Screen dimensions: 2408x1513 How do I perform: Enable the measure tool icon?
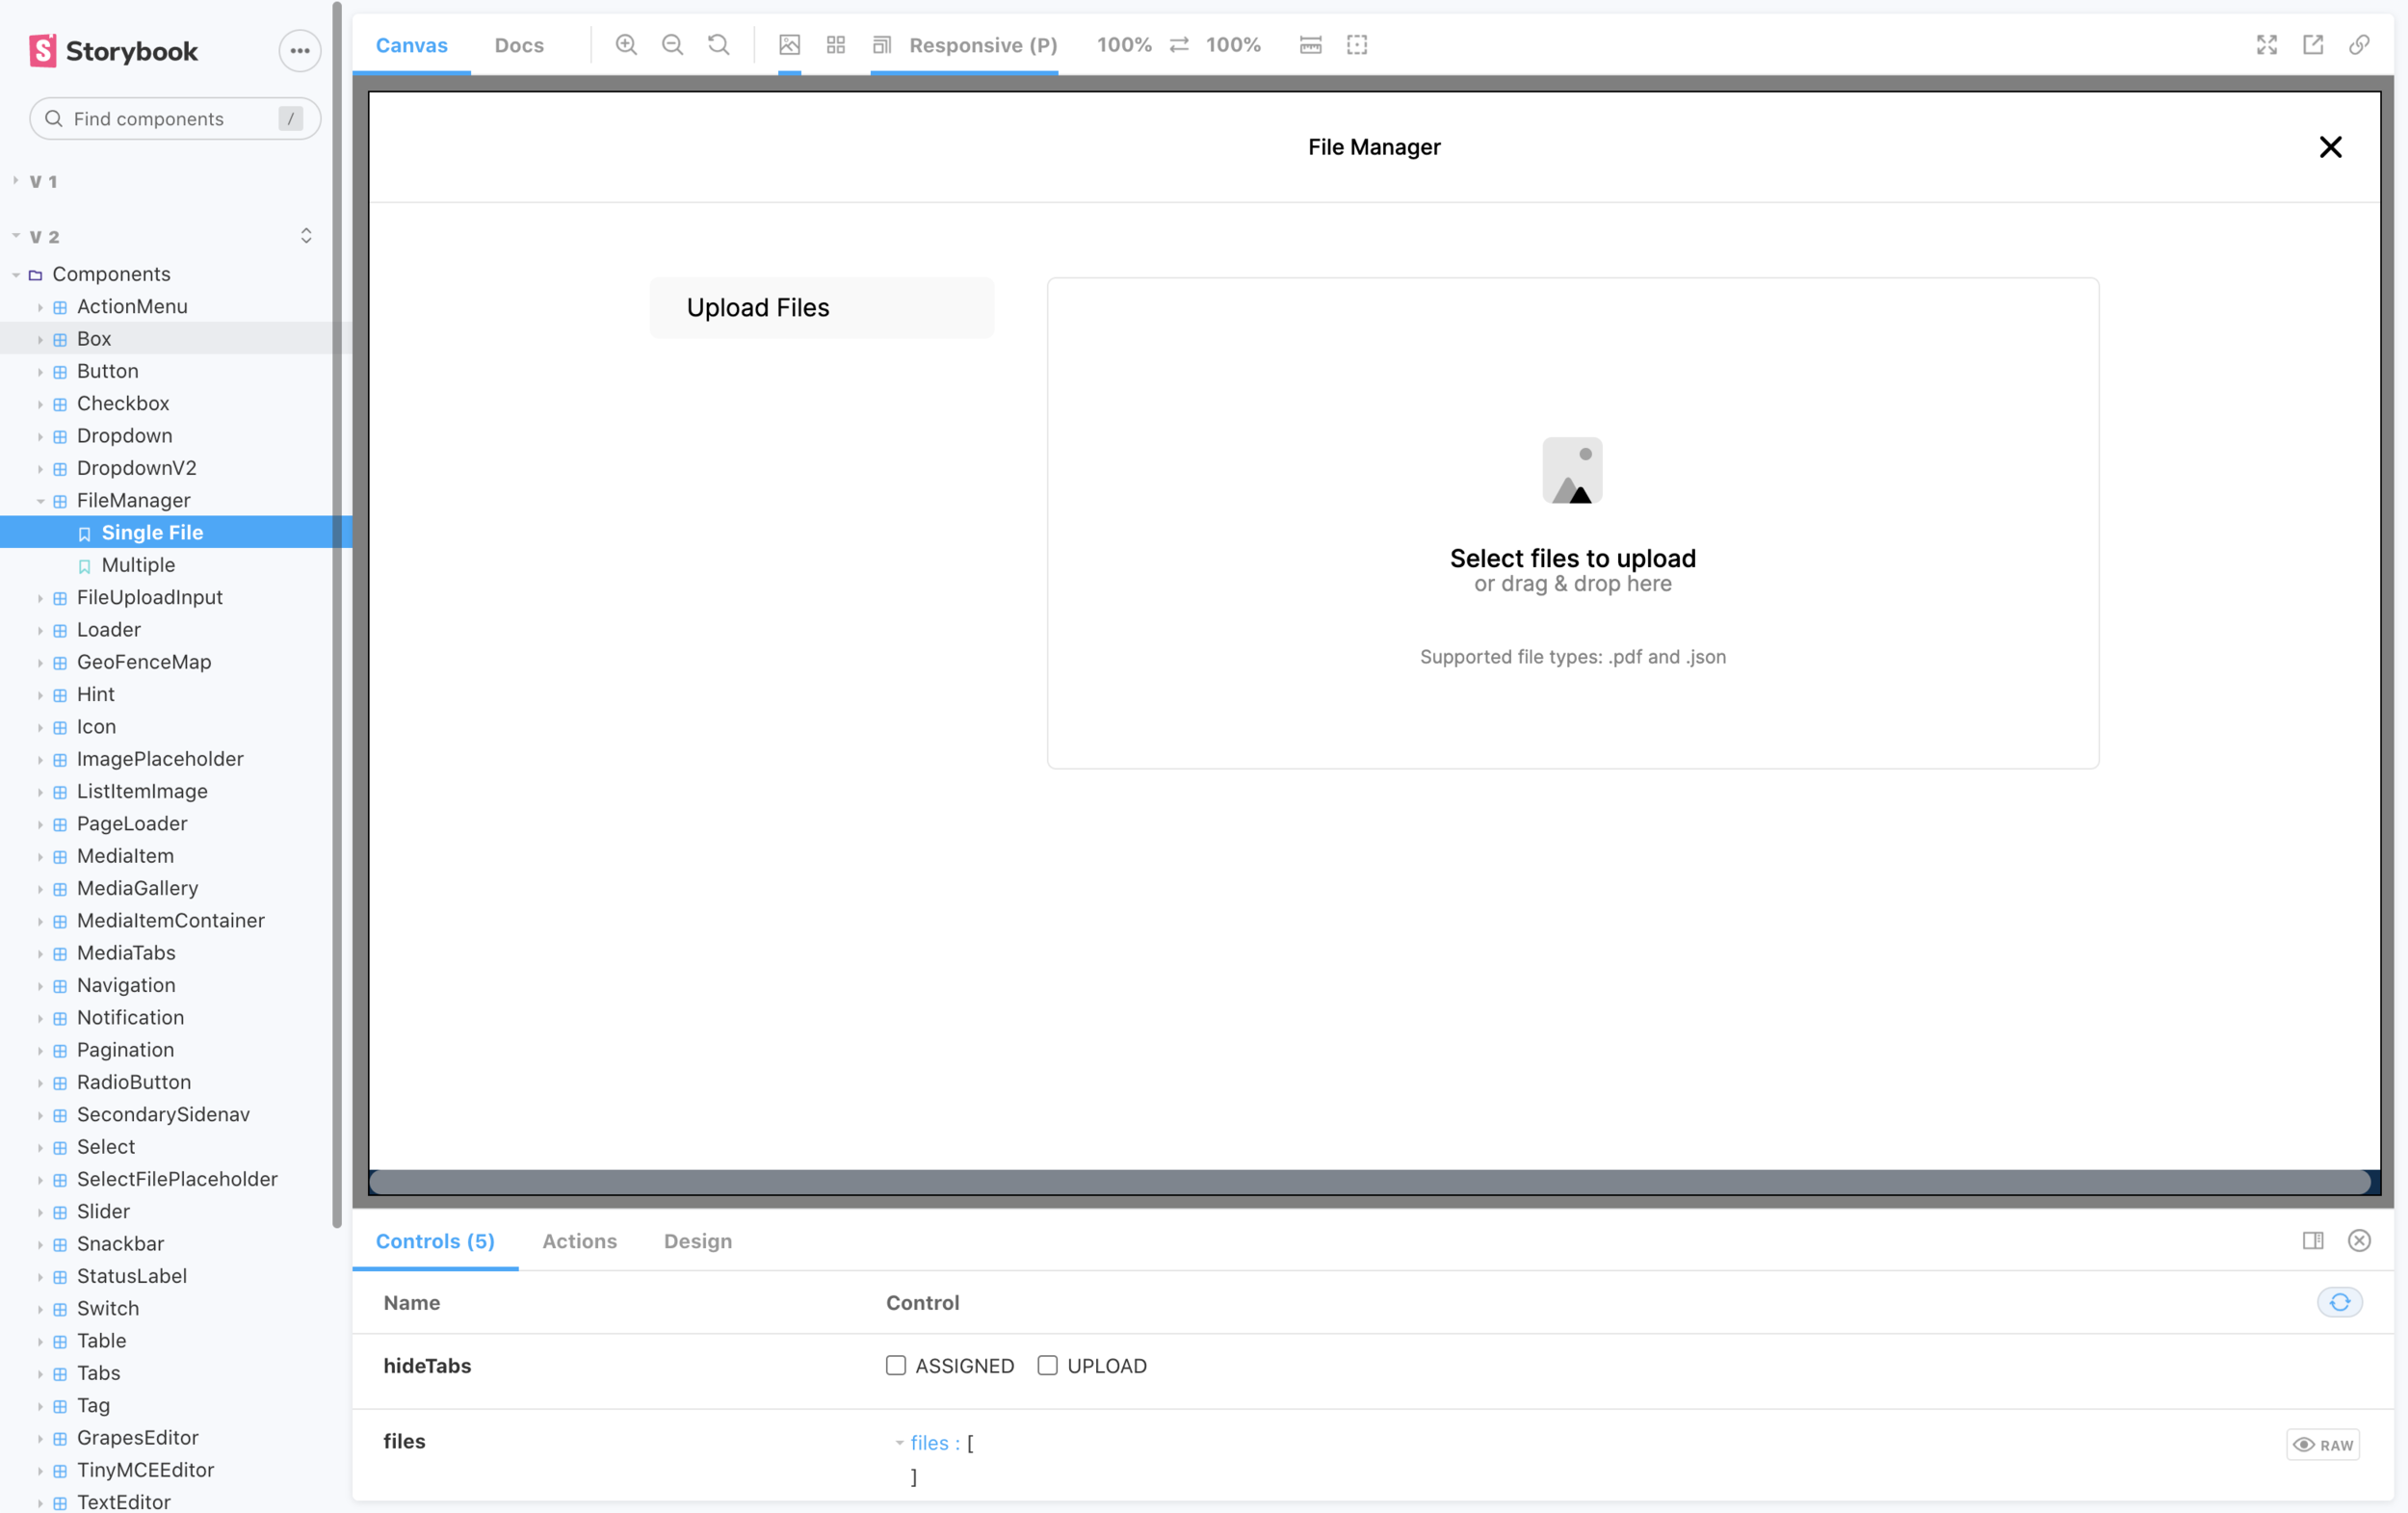click(x=1310, y=45)
